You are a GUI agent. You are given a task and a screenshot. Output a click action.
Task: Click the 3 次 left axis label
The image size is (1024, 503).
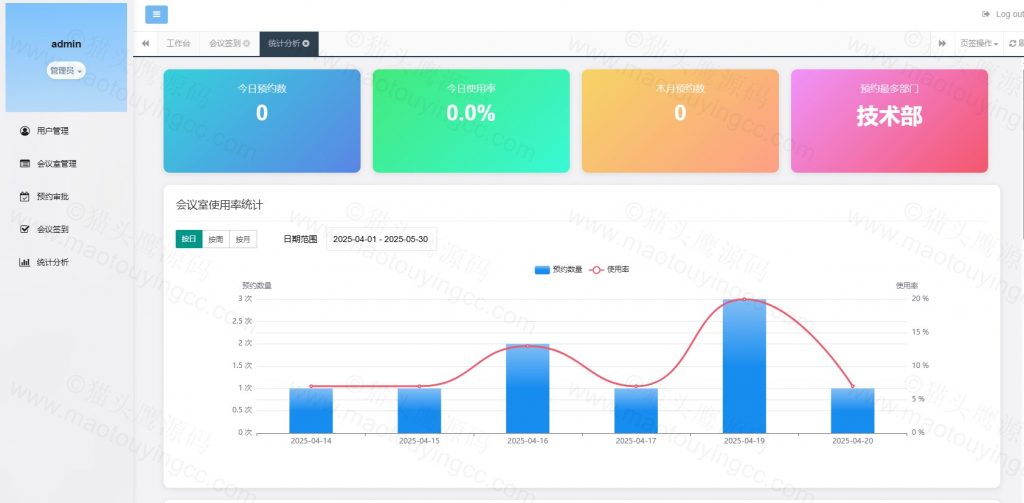[x=245, y=299]
